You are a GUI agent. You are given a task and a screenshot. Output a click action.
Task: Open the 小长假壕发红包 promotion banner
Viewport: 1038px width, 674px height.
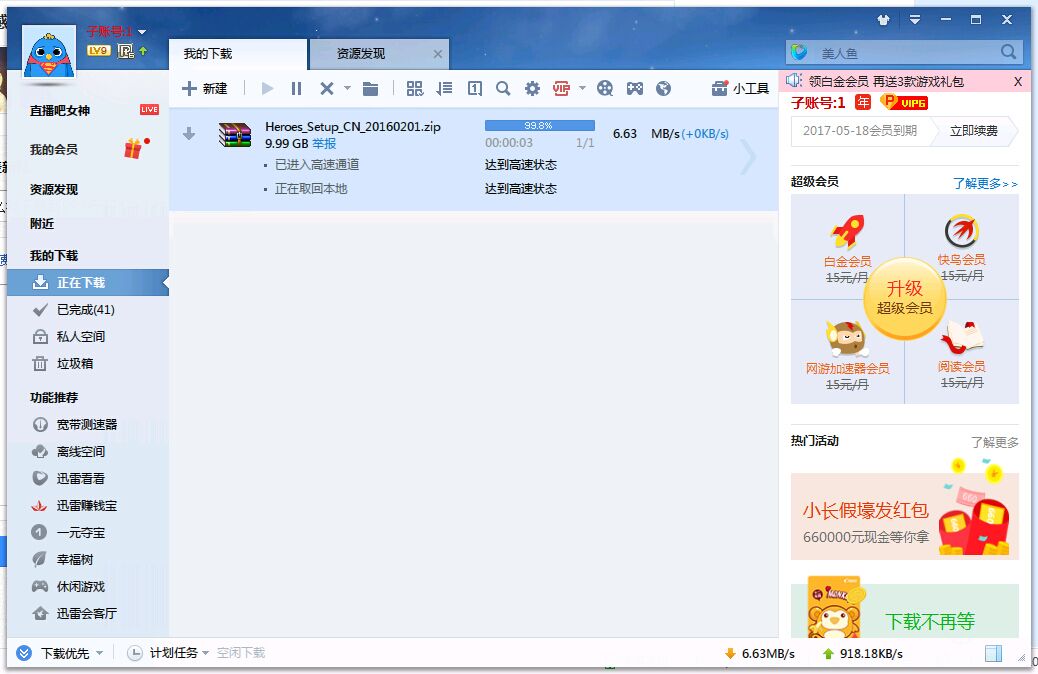[905, 516]
